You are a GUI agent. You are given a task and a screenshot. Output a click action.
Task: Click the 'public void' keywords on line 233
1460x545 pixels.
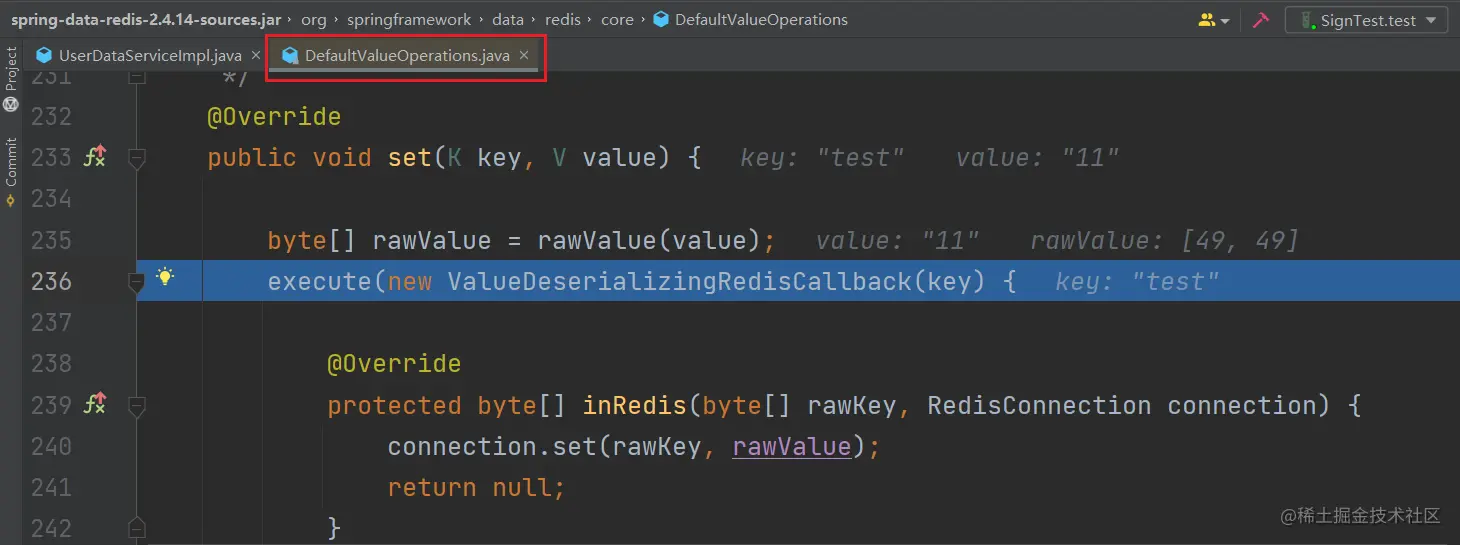(289, 157)
